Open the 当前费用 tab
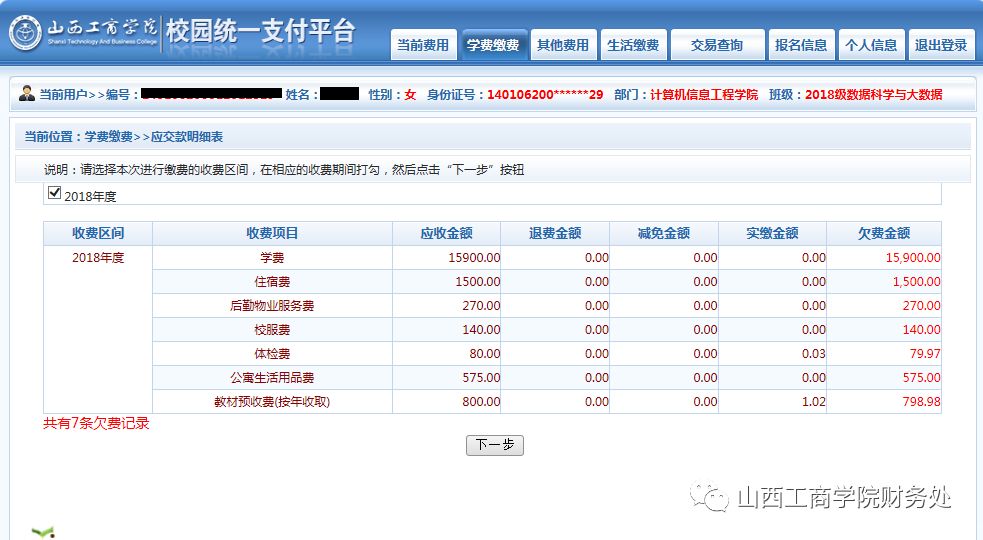The image size is (983, 540). 423,45
